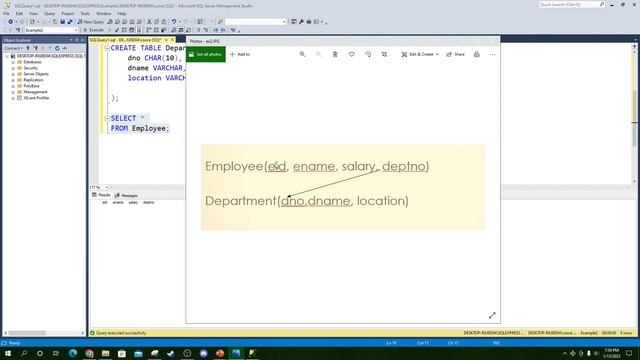Switch to the Messages tab
This screenshot has height=360, width=640.
click(x=127, y=195)
